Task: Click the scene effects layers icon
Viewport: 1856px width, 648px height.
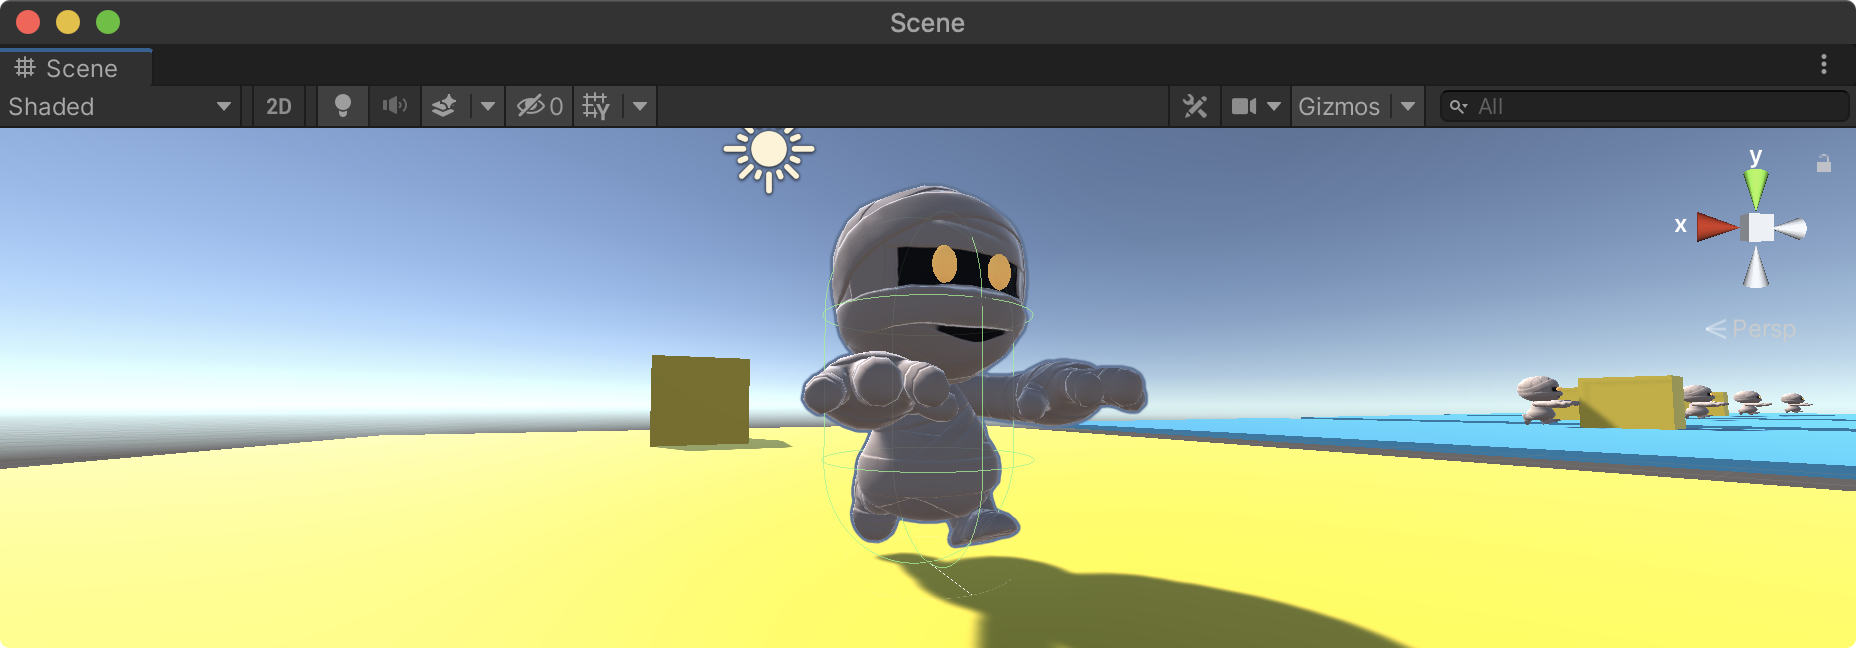Action: pos(445,106)
